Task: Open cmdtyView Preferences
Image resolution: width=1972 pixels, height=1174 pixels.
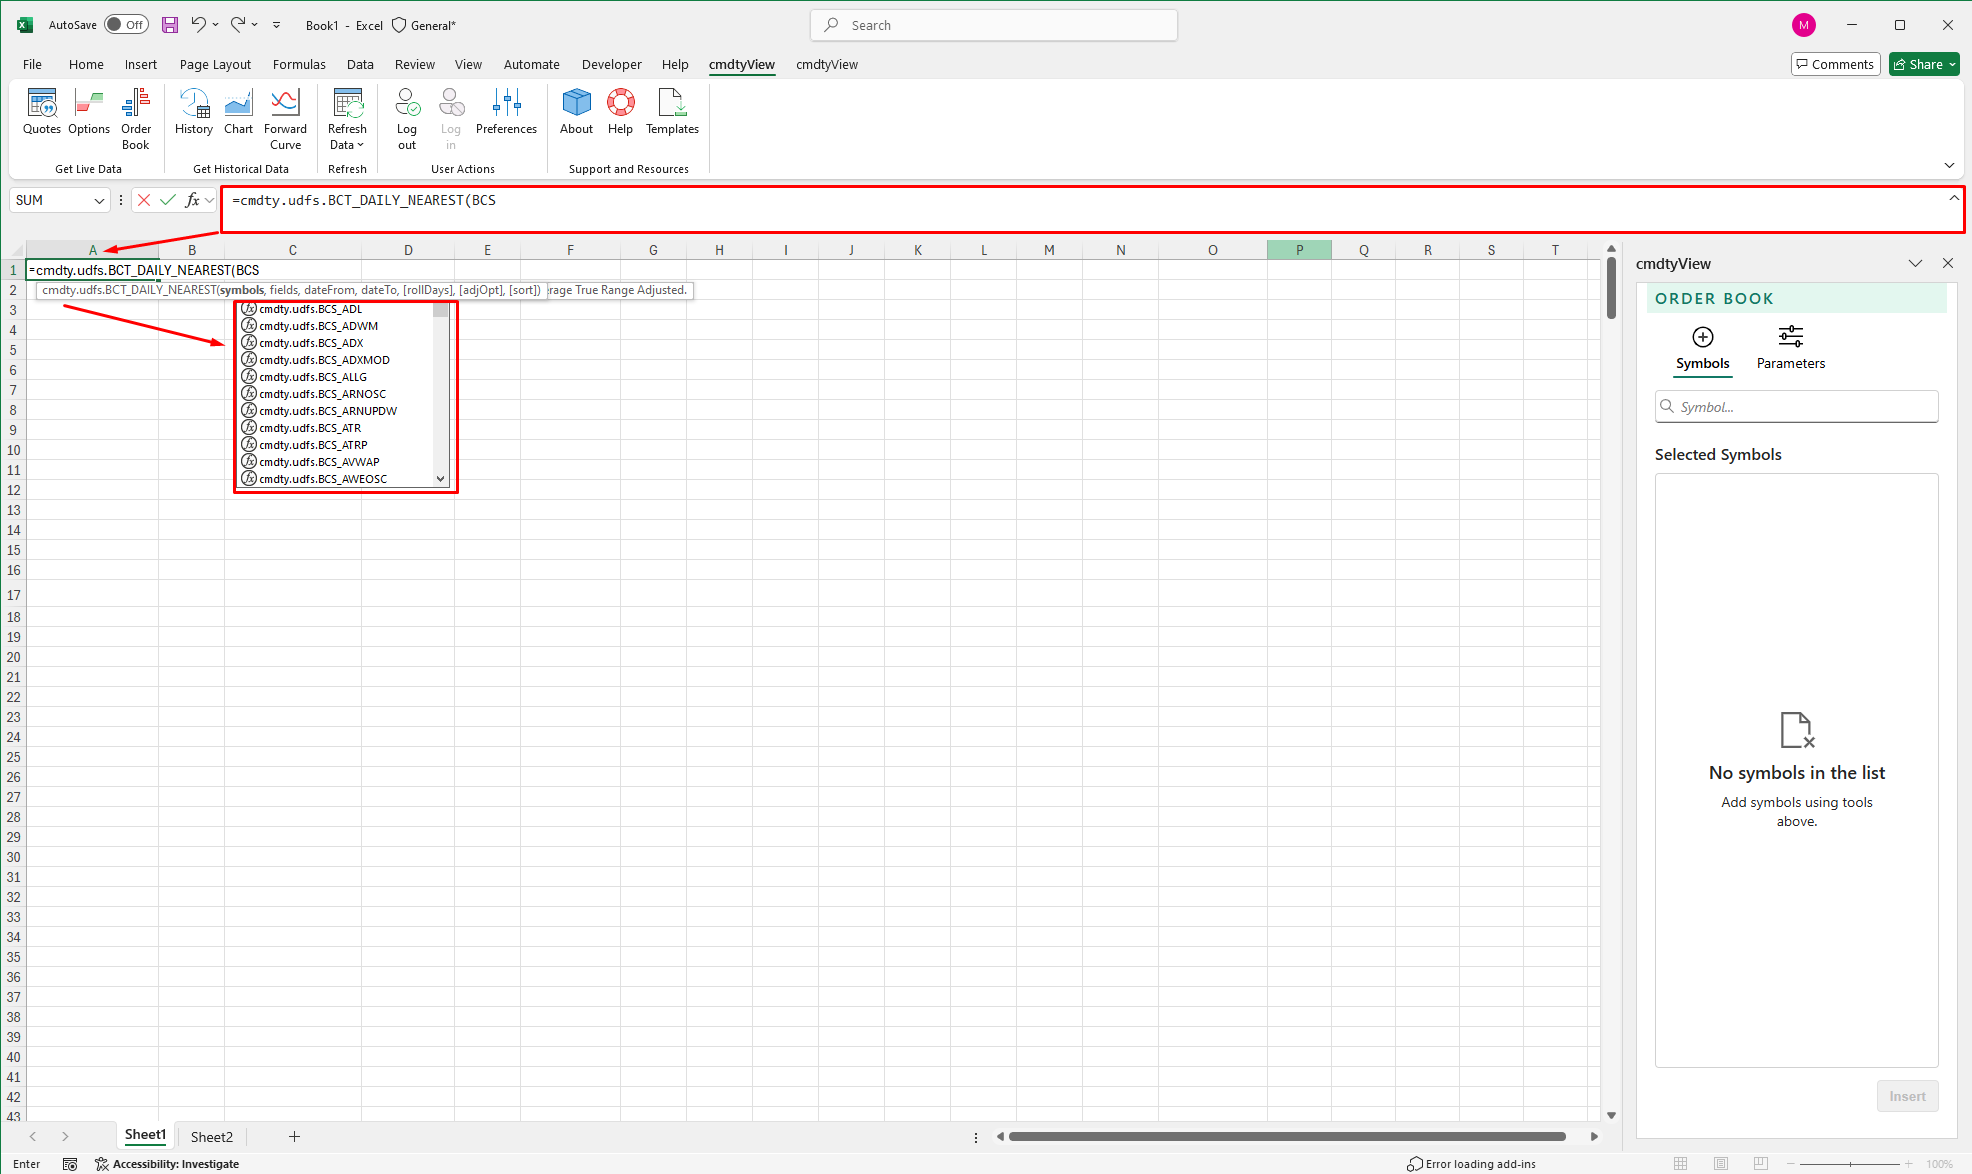Action: pyautogui.click(x=506, y=112)
